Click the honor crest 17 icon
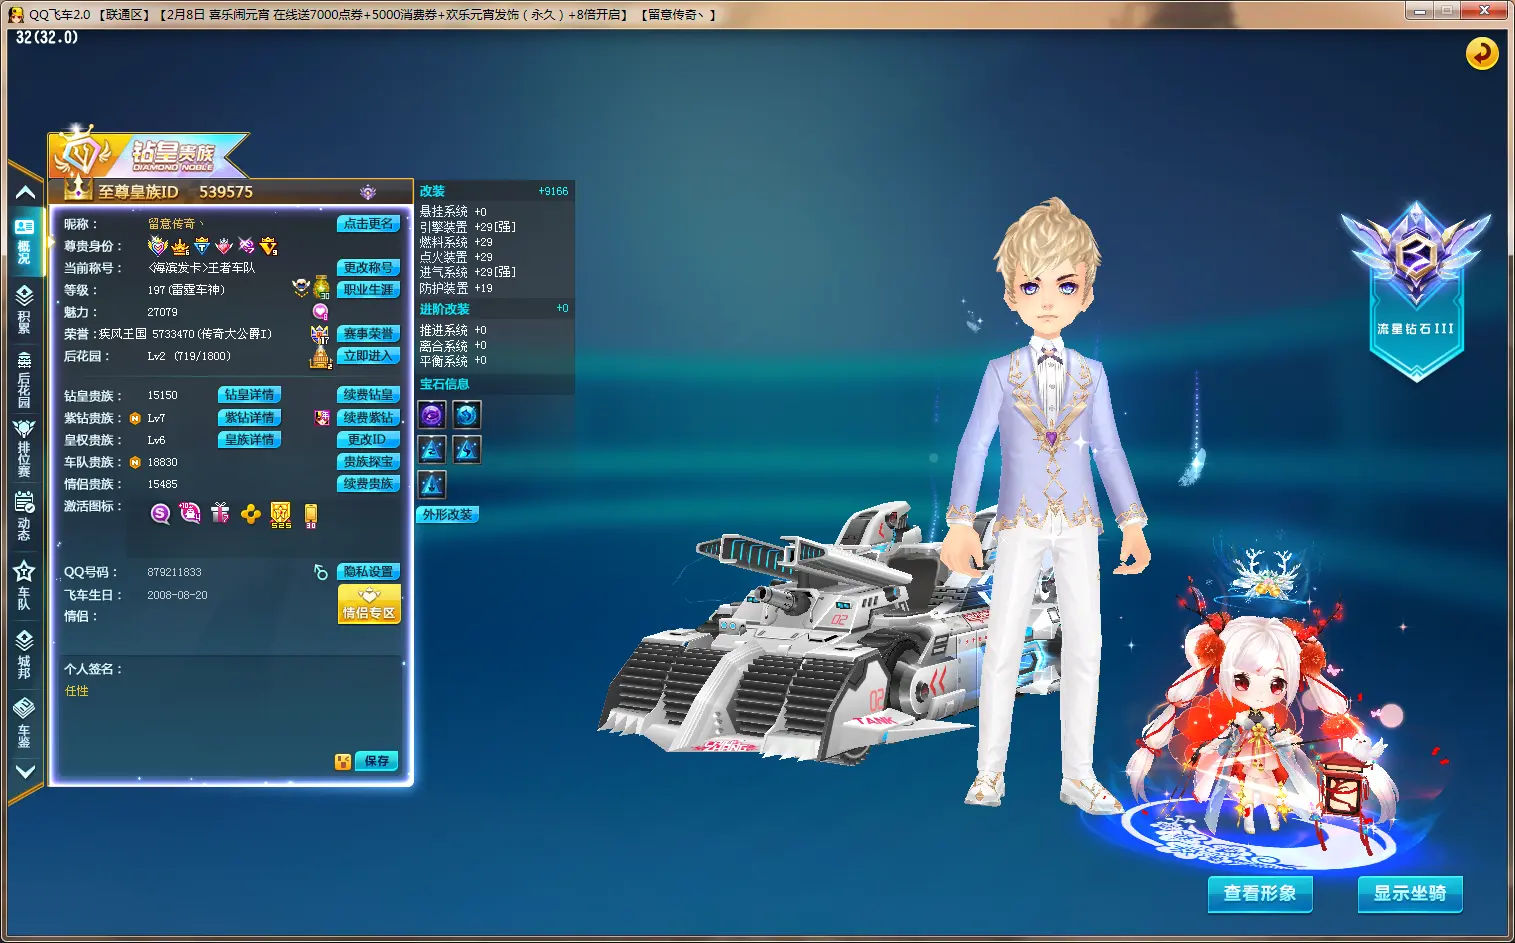This screenshot has height=943, width=1515. 320,334
